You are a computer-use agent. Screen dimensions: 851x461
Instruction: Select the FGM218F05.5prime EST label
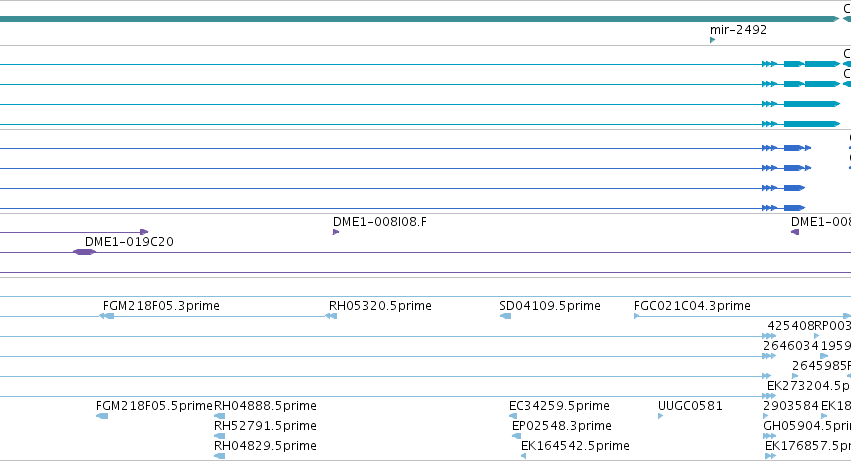pyautogui.click(x=154, y=406)
